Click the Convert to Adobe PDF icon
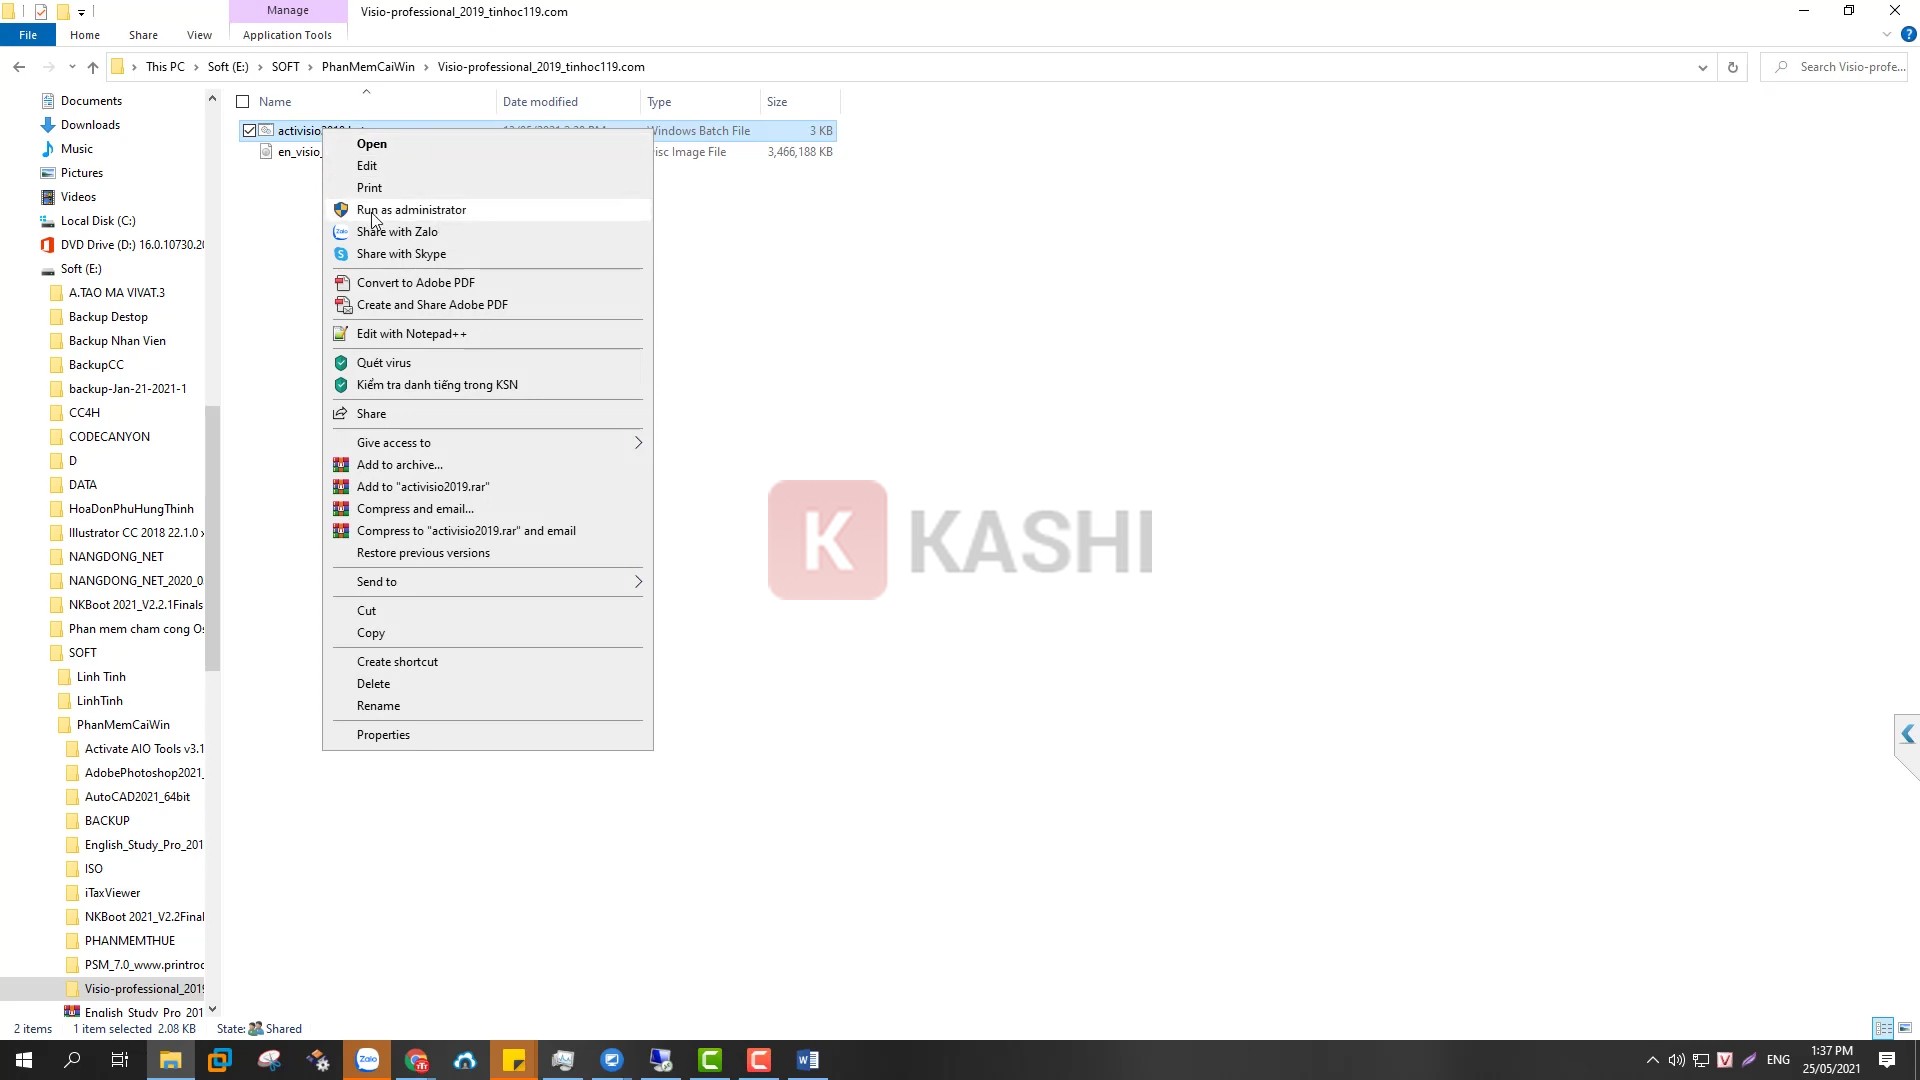Image resolution: width=1920 pixels, height=1080 pixels. [x=342, y=283]
